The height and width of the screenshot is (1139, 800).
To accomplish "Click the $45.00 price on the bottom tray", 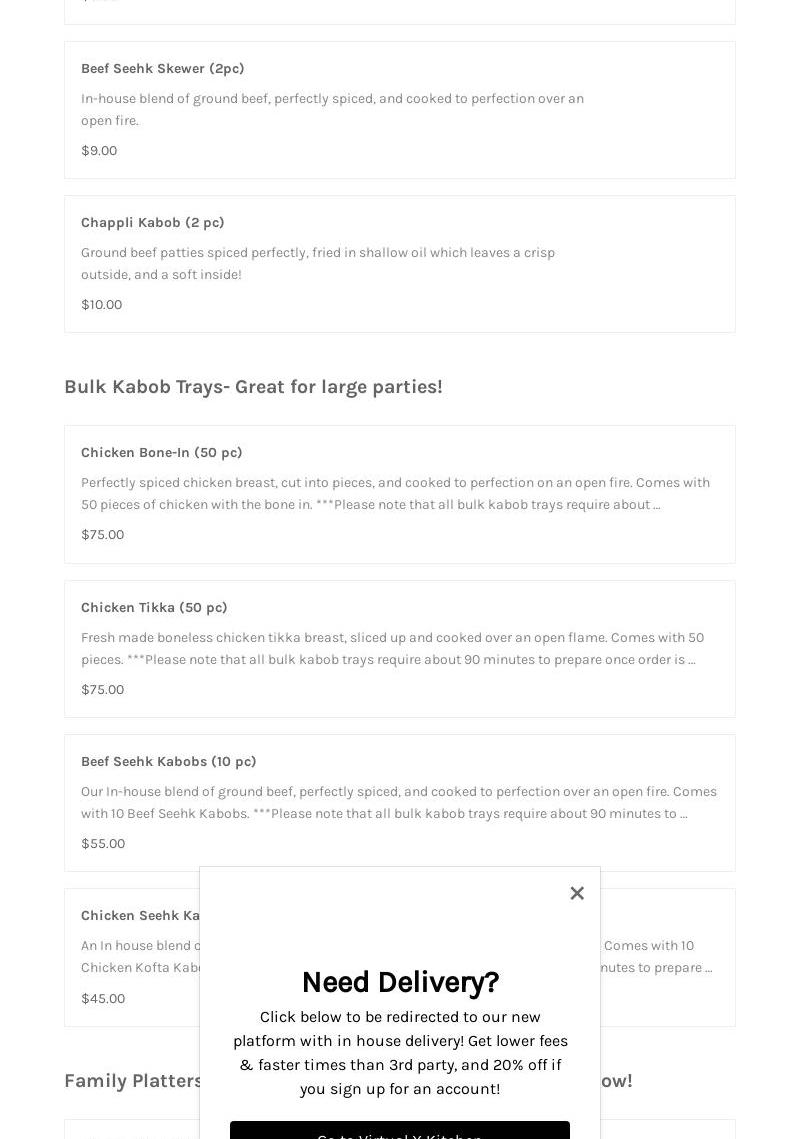I will click(103, 999).
